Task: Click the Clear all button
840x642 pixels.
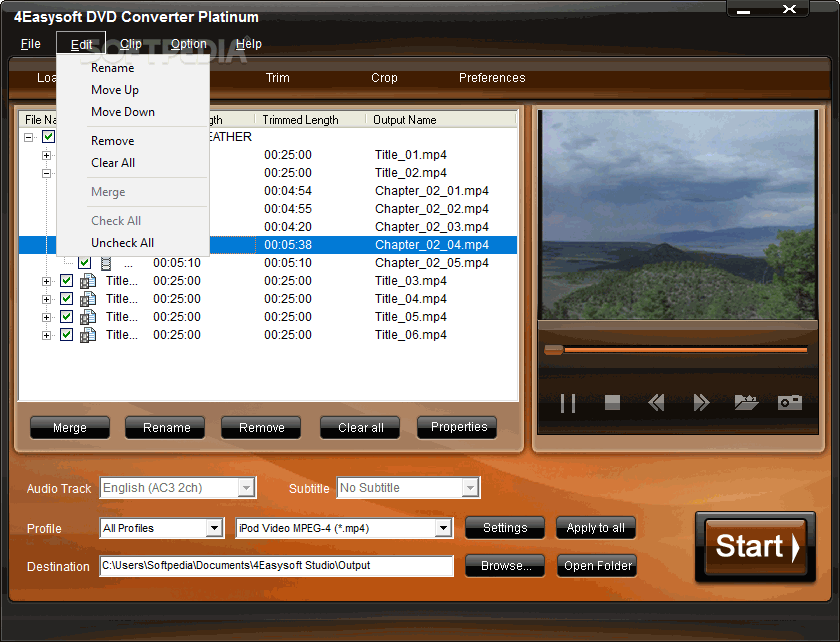Action: (361, 428)
